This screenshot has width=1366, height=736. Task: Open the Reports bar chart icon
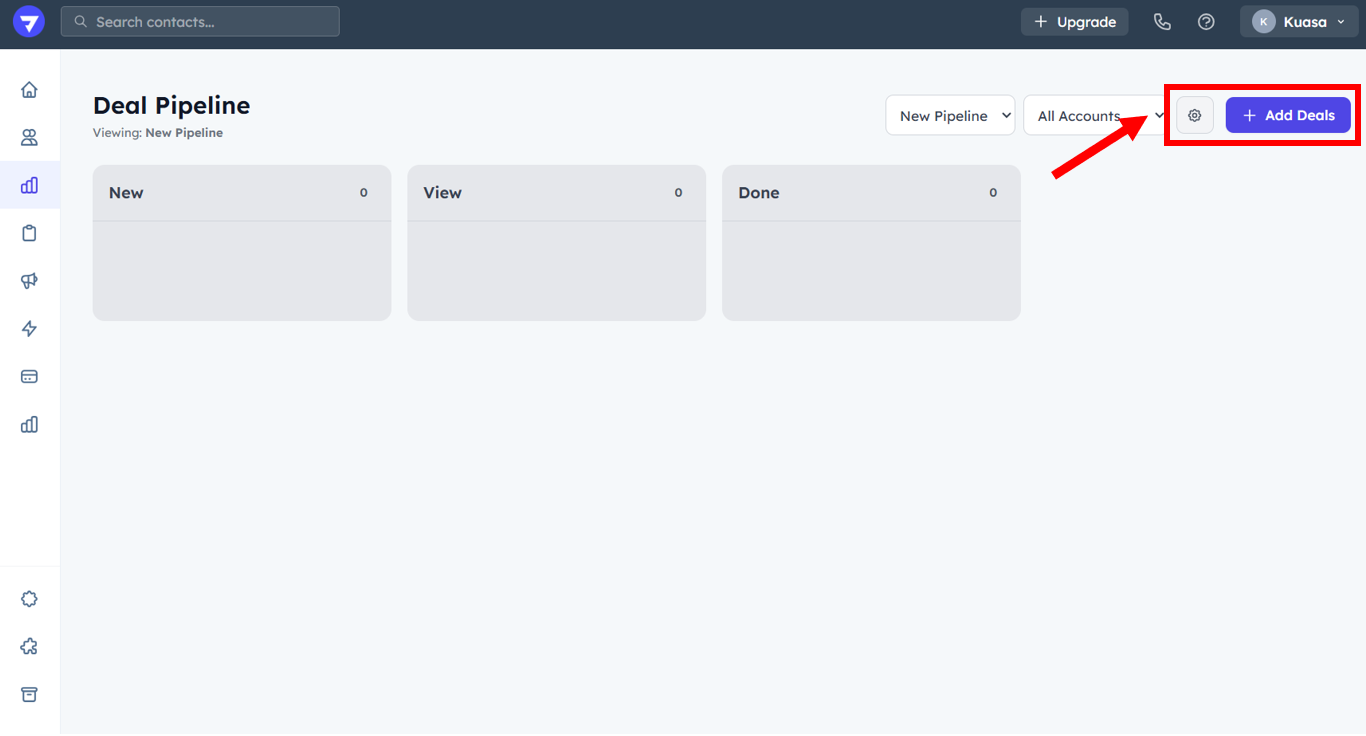29,425
